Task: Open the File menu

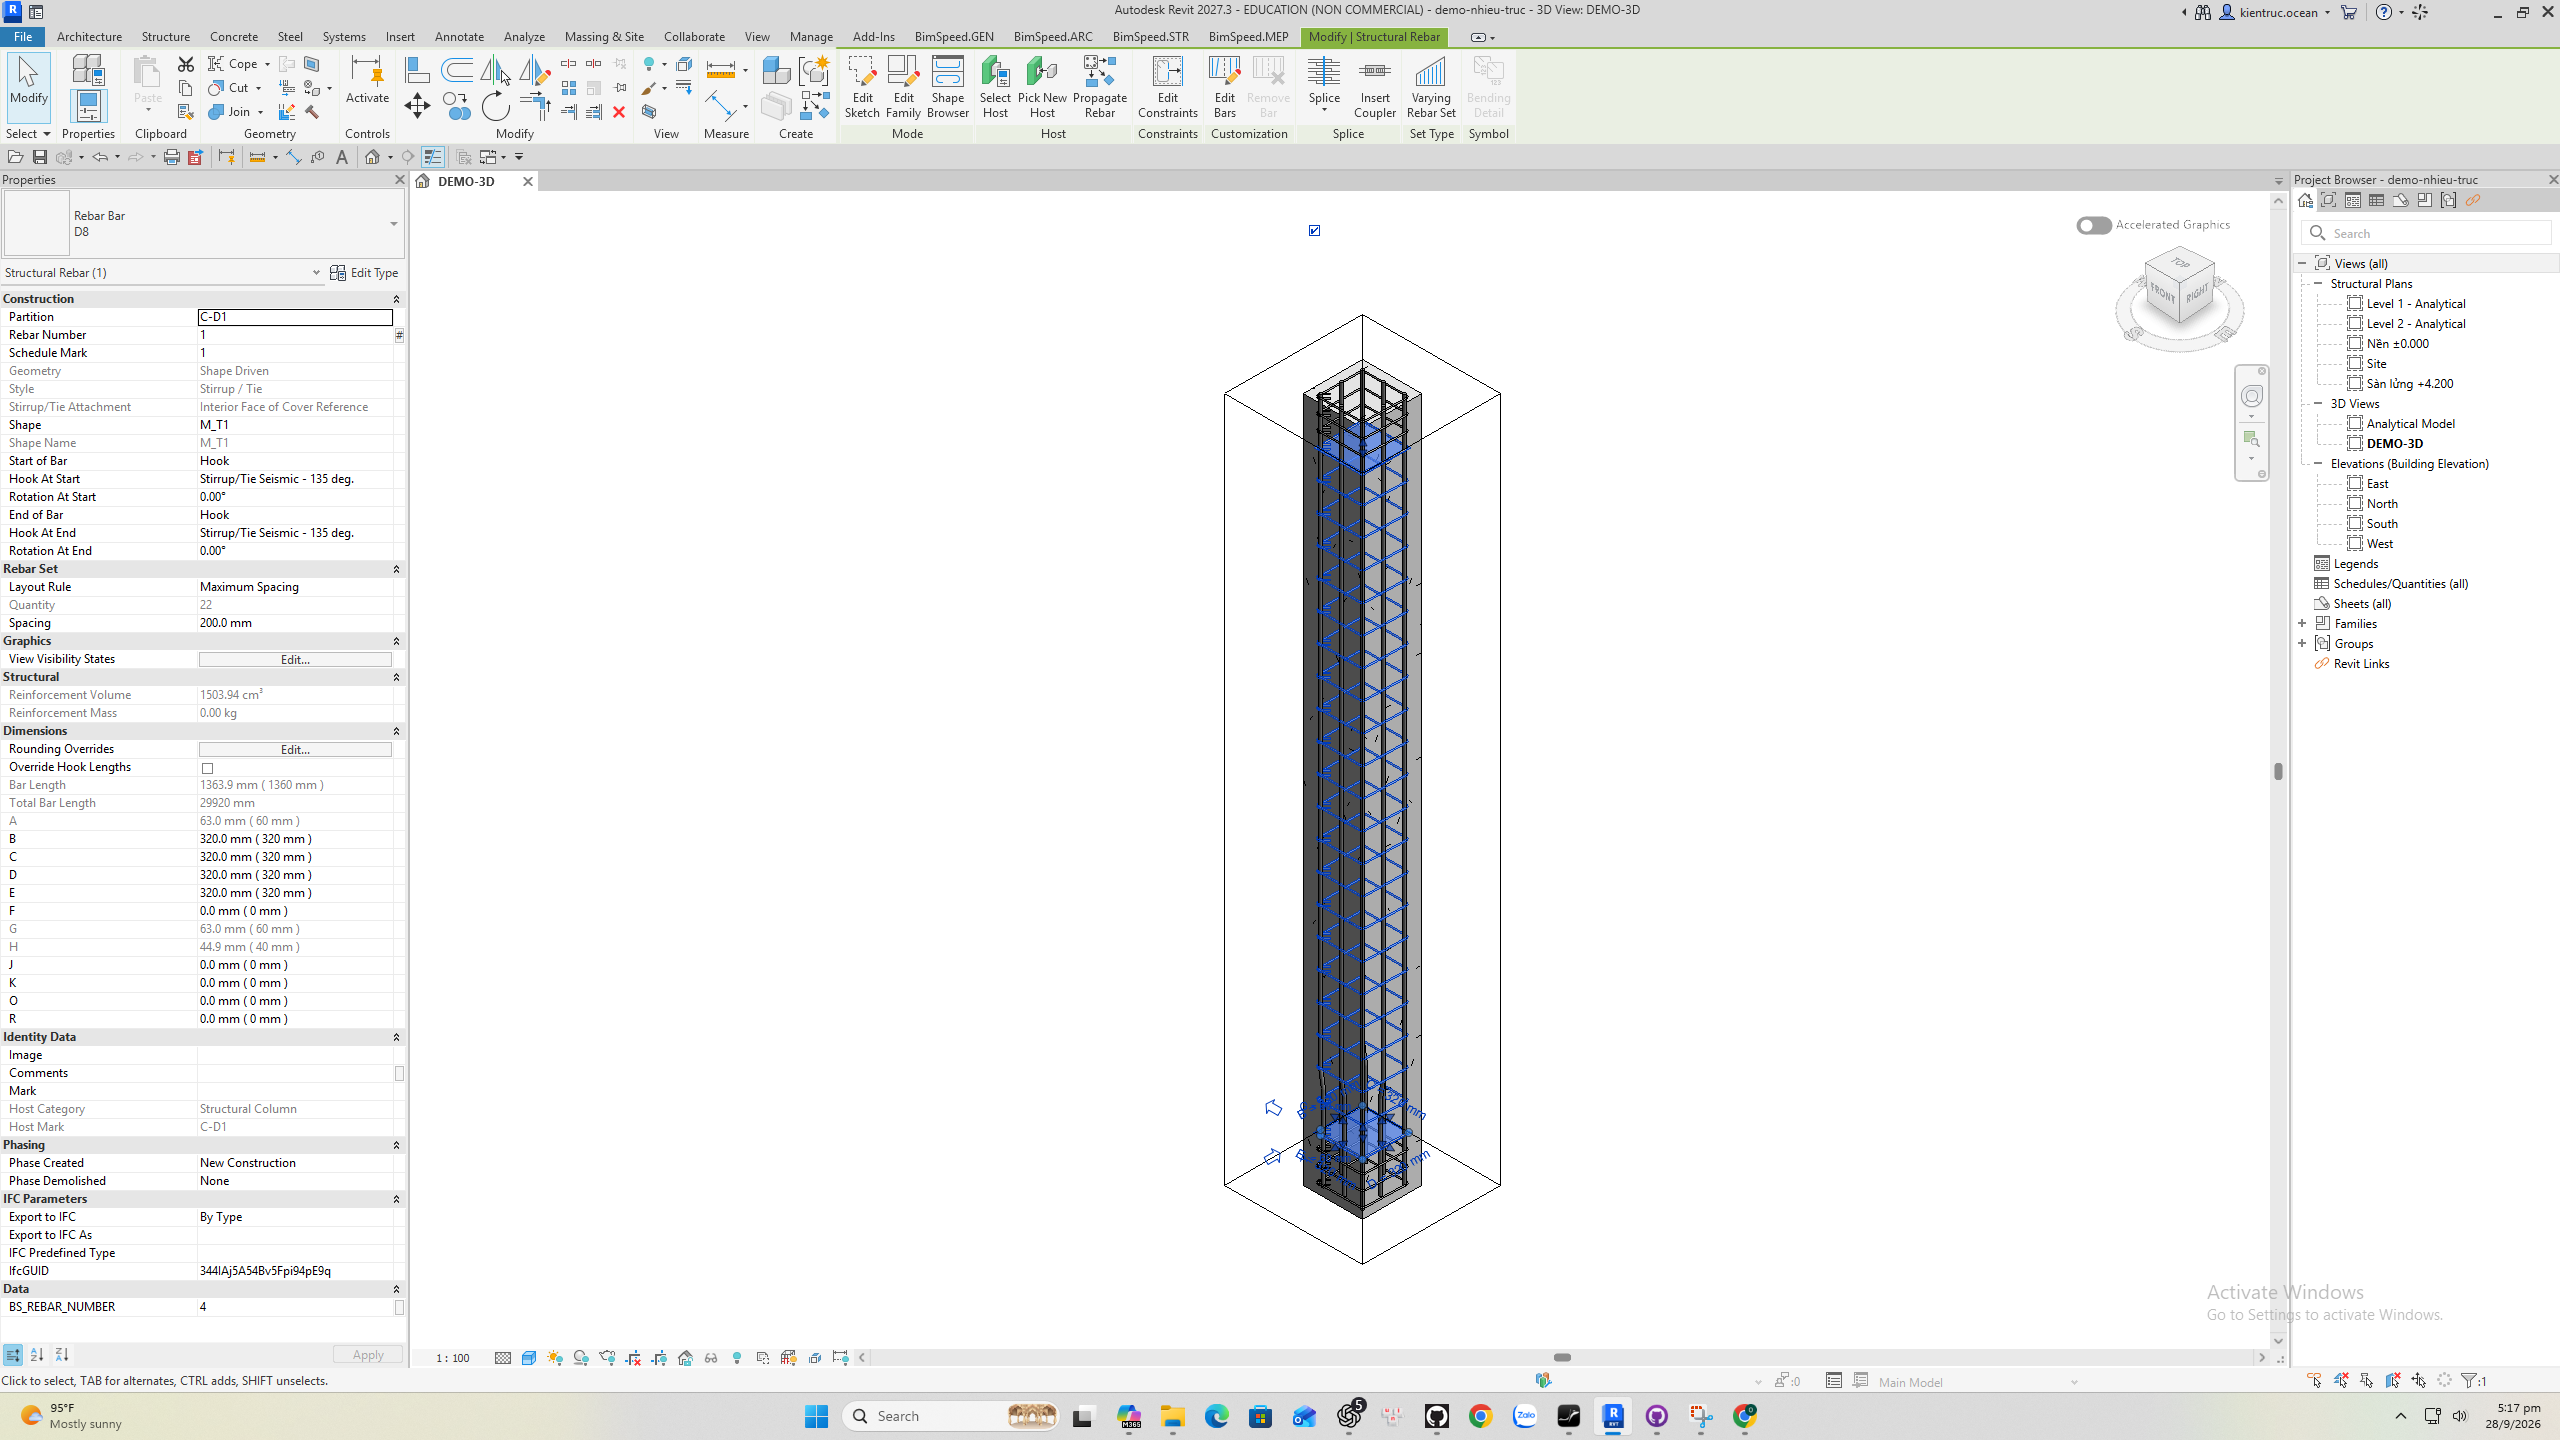Action: pyautogui.click(x=22, y=37)
